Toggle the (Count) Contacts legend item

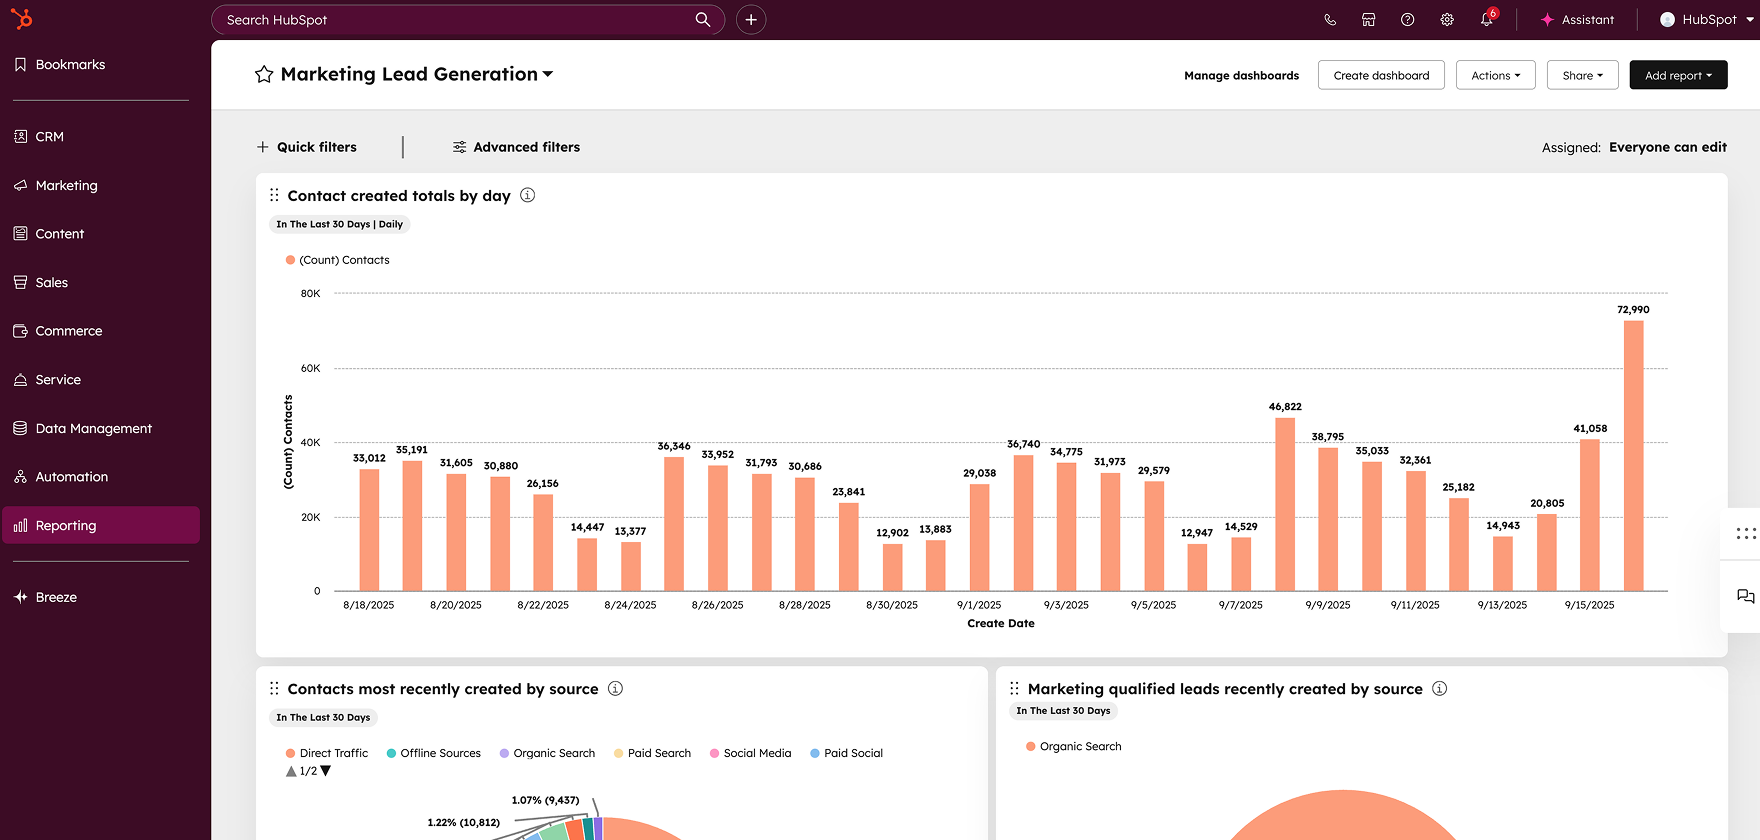[x=338, y=260]
